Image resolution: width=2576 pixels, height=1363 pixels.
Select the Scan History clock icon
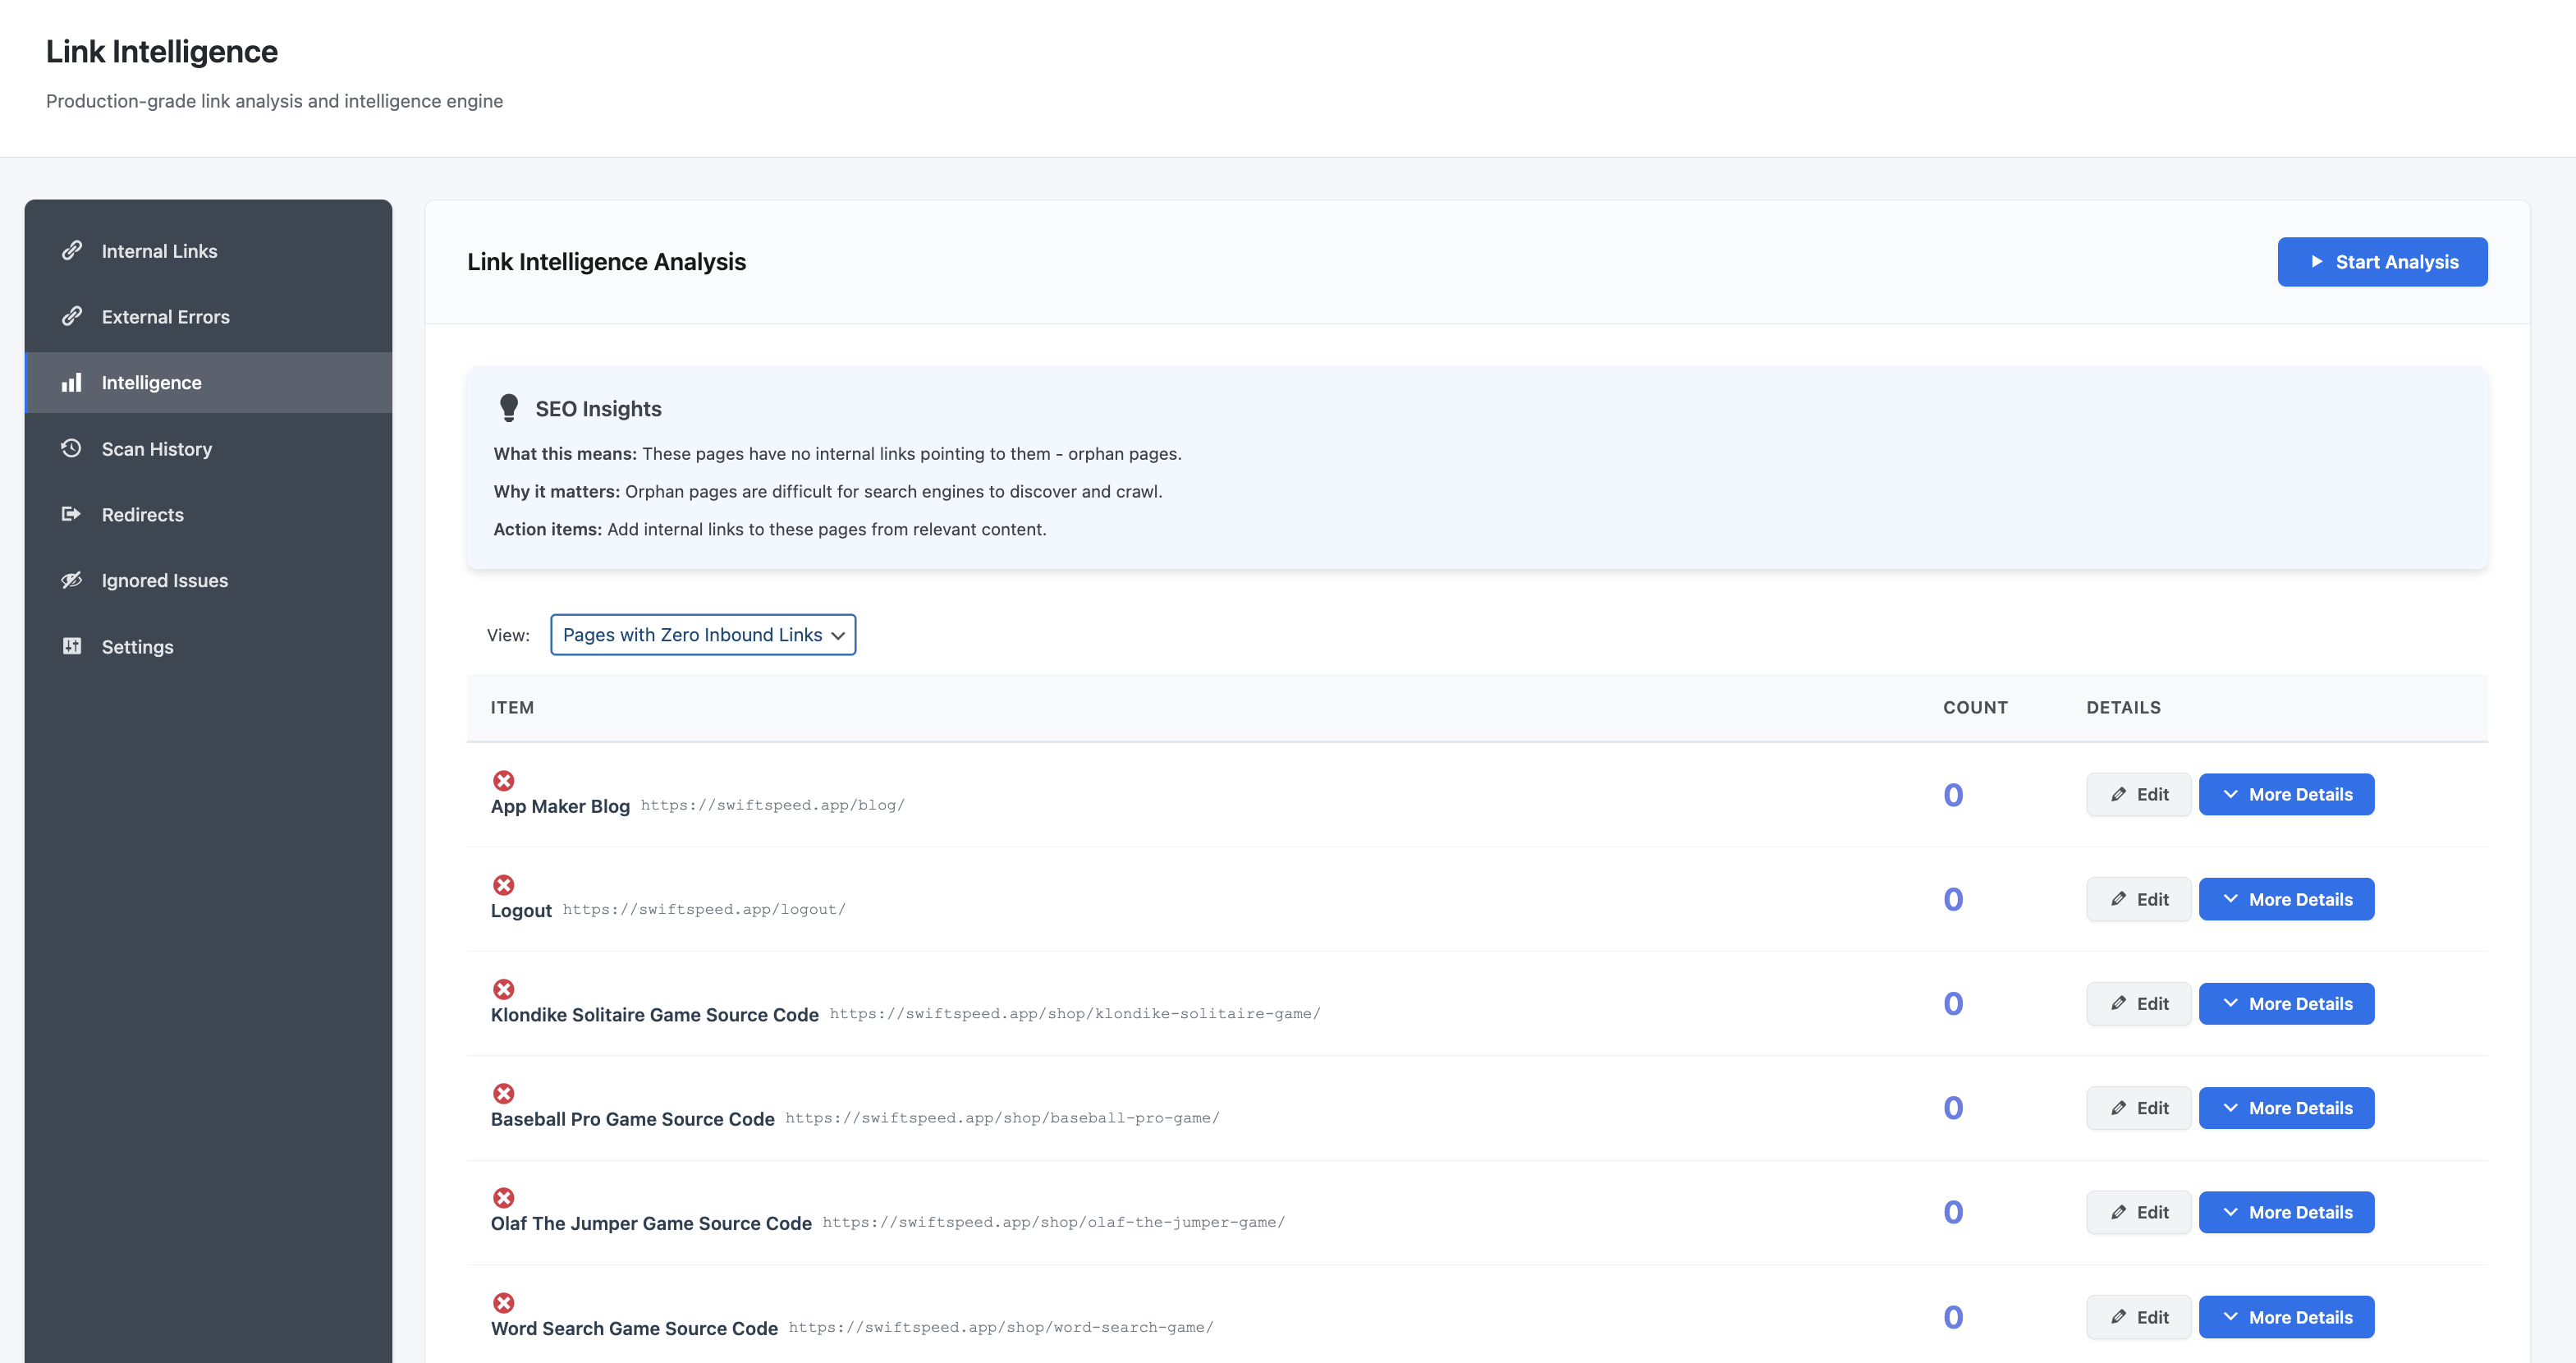(71, 448)
